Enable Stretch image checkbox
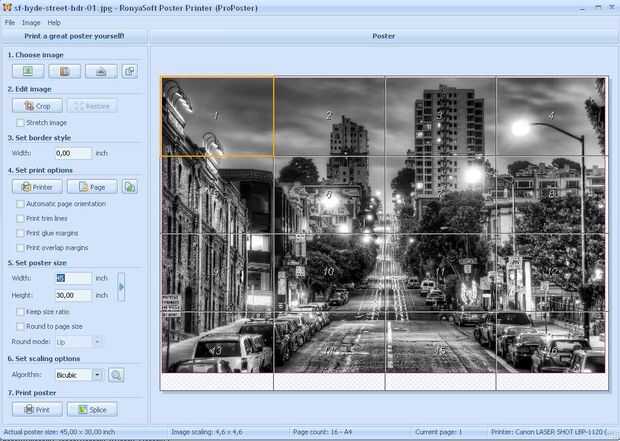Screen dimensions: 620x441 [x=20, y=123]
